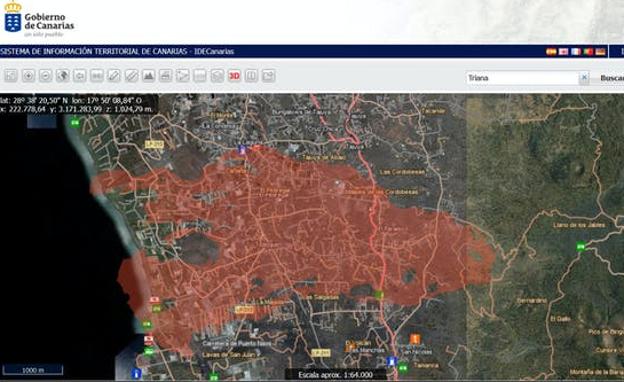
Task: Click the Las Cordobesas place label
Action: [x=402, y=172]
